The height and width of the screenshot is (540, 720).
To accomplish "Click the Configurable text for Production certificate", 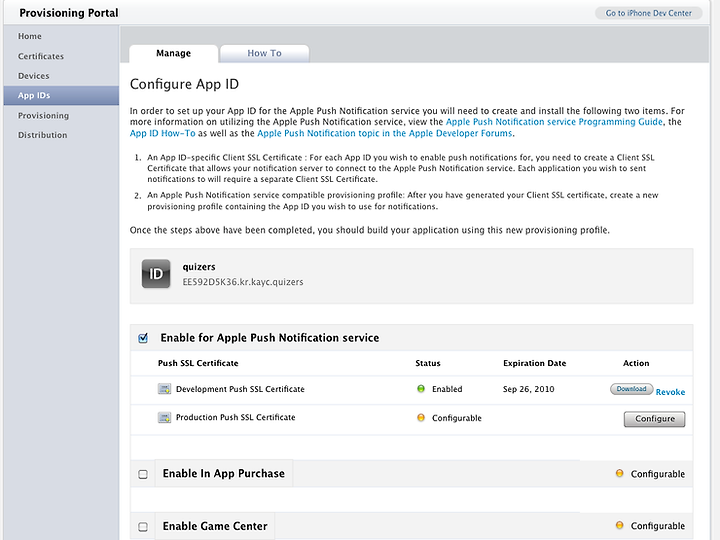I will click(x=457, y=418).
